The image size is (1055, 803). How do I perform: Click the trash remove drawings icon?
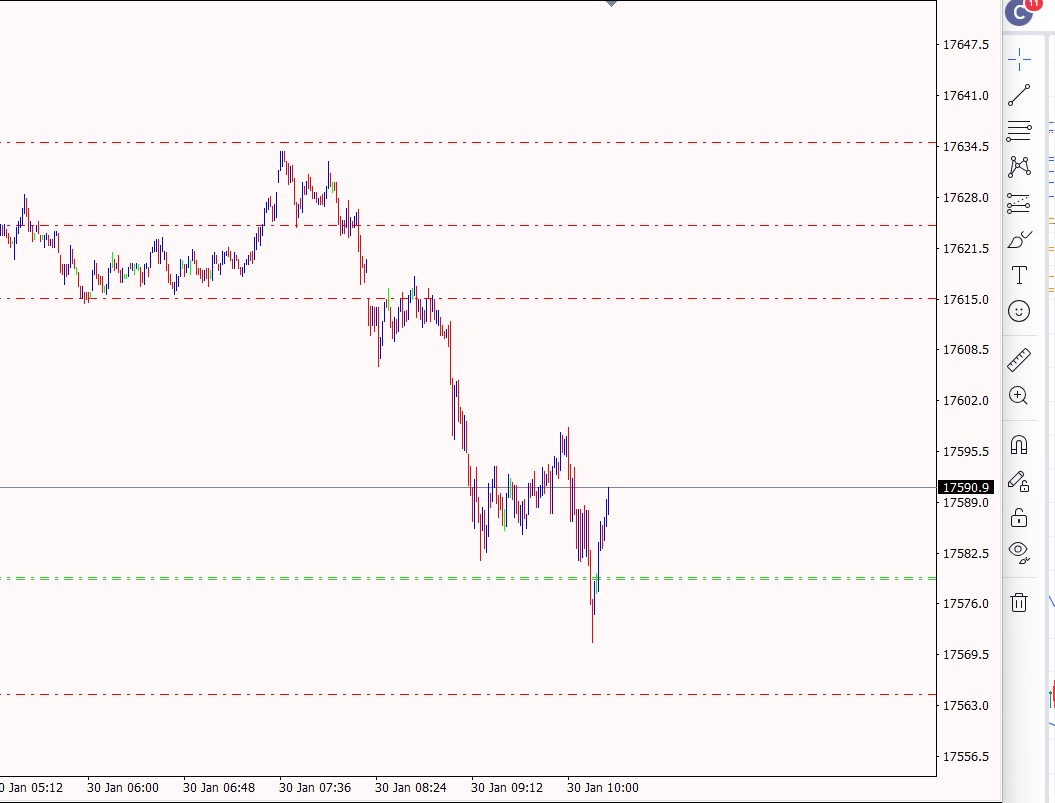click(x=1019, y=602)
